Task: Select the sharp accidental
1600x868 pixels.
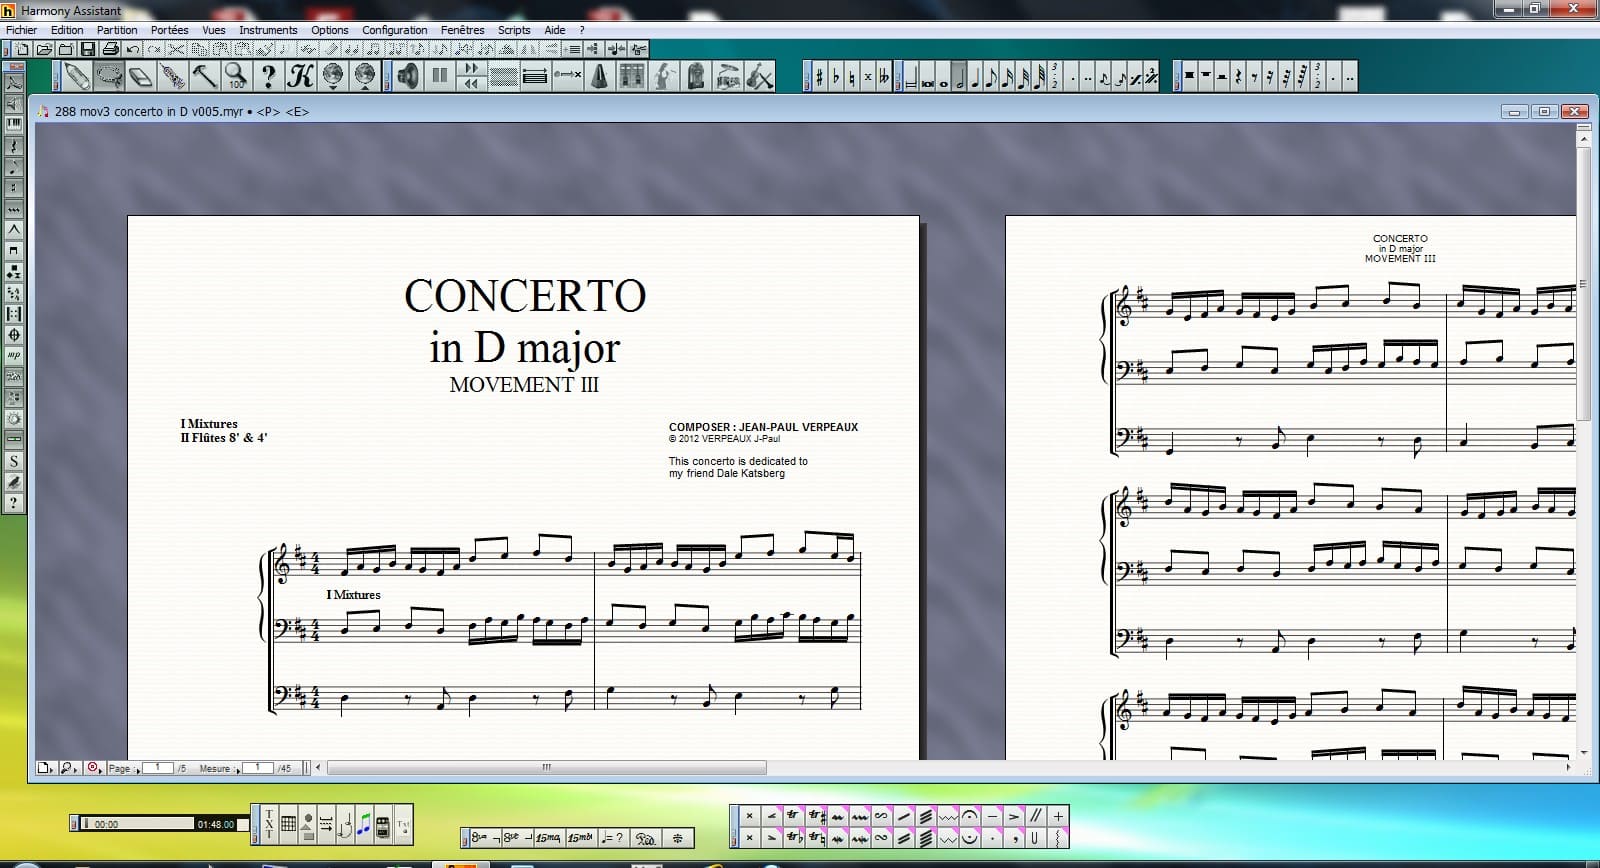Action: tap(820, 77)
